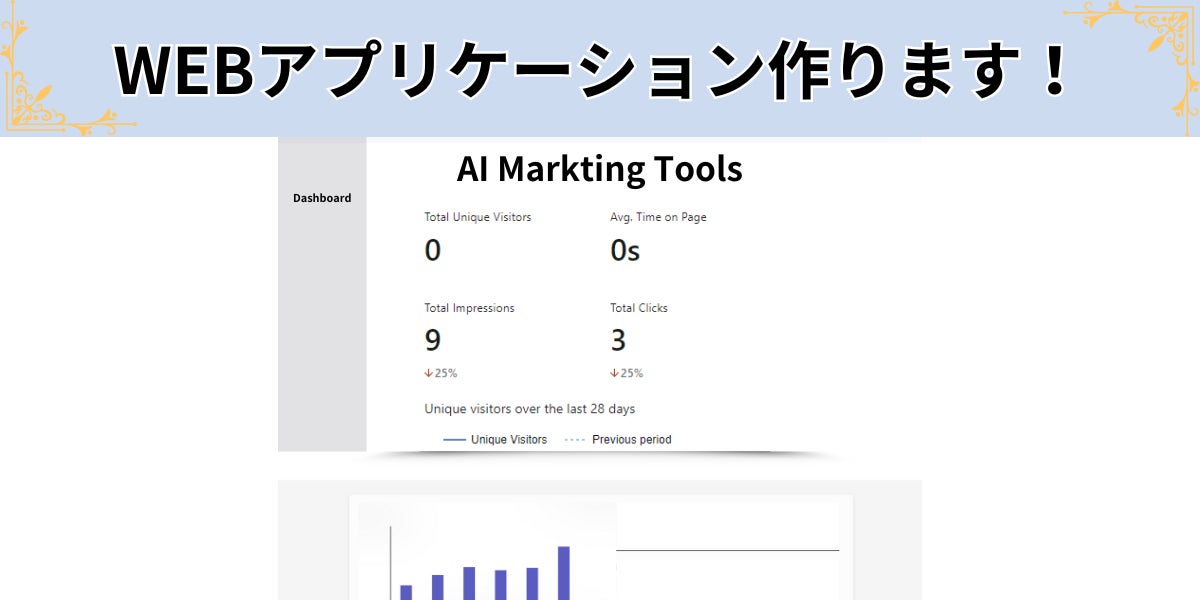
Task: Click the red down arrow under Total Clicks
Action: (x=614, y=373)
